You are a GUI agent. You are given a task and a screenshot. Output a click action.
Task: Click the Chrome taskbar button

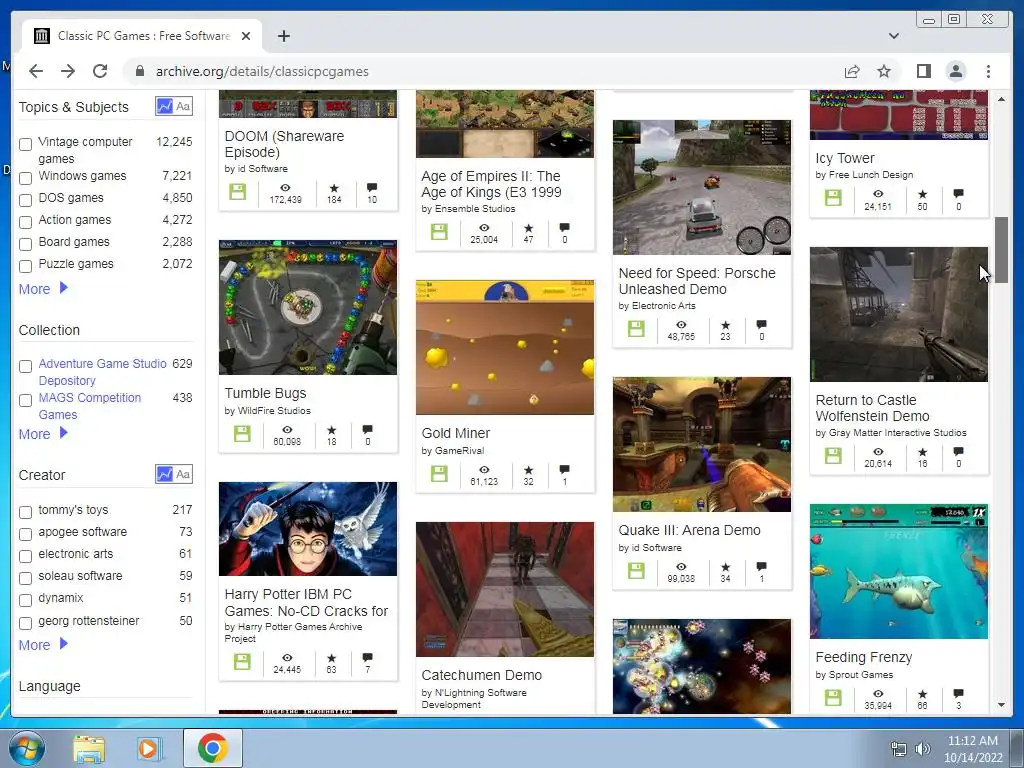click(x=212, y=748)
